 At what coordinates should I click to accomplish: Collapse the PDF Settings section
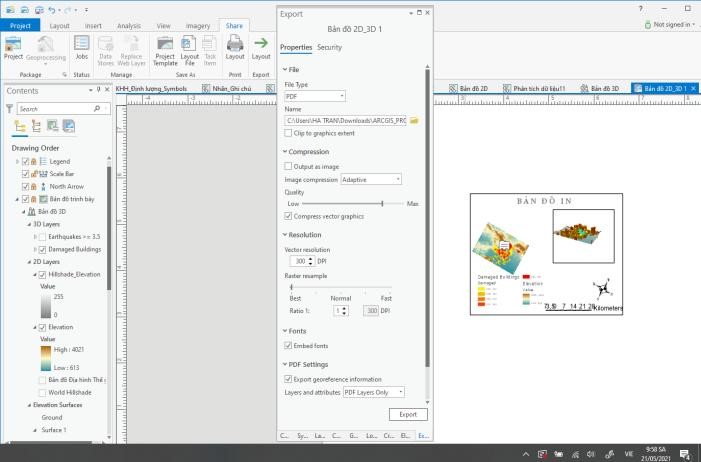click(285, 365)
